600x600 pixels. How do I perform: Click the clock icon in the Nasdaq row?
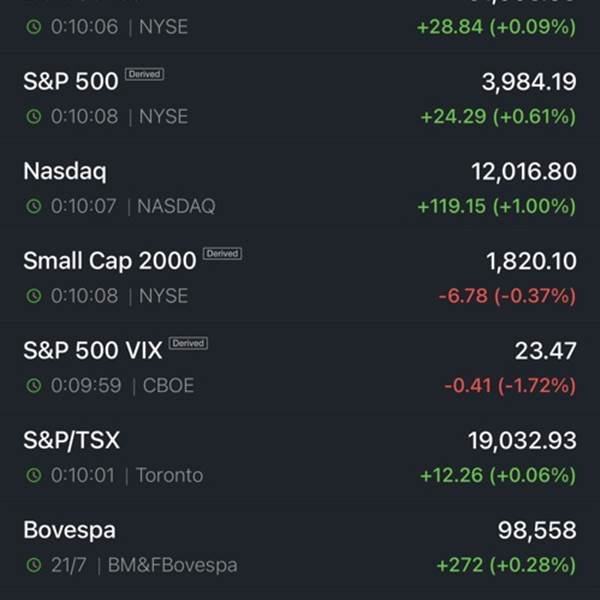(x=34, y=207)
